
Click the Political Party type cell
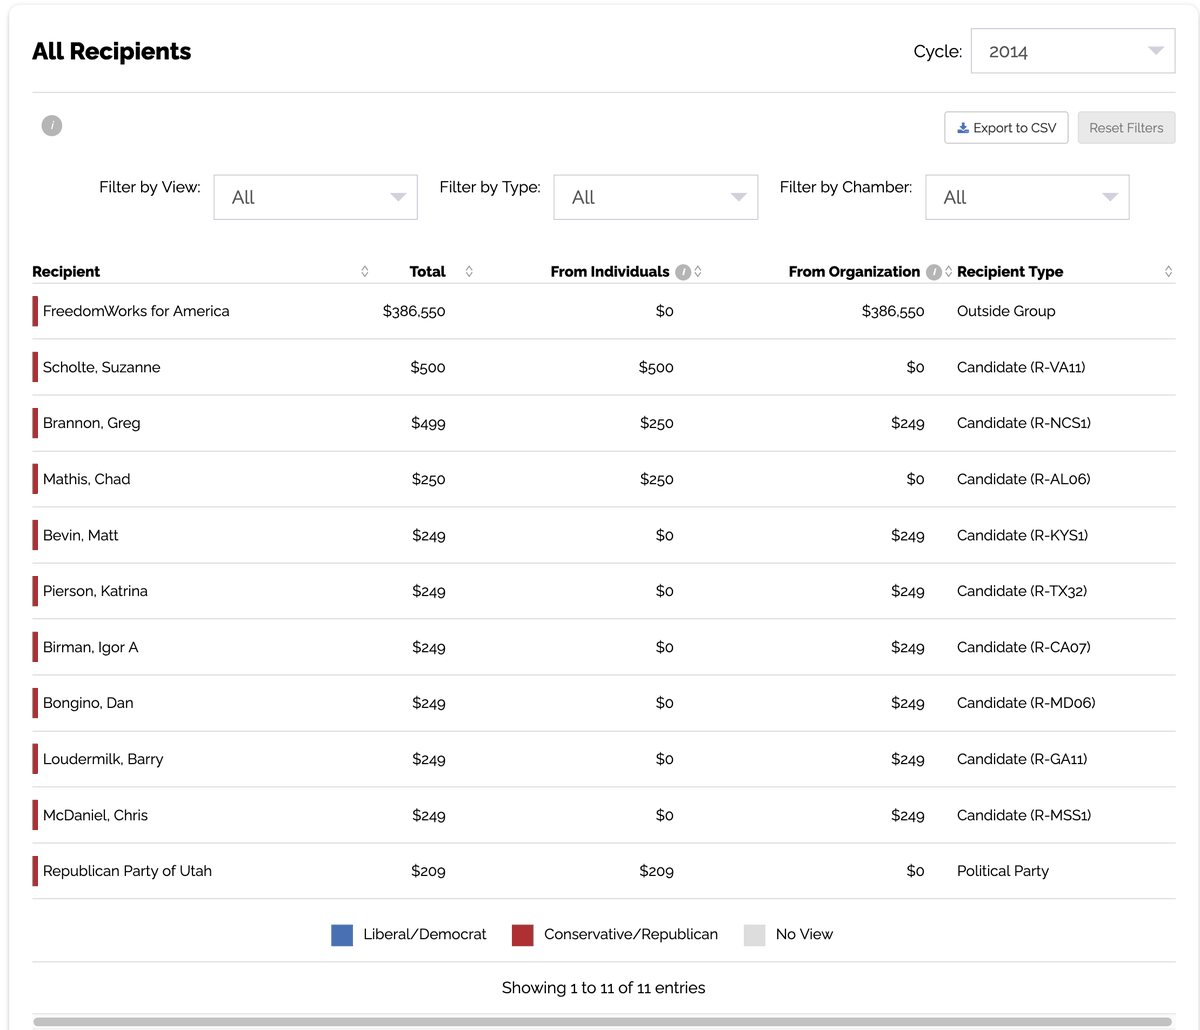(1003, 871)
